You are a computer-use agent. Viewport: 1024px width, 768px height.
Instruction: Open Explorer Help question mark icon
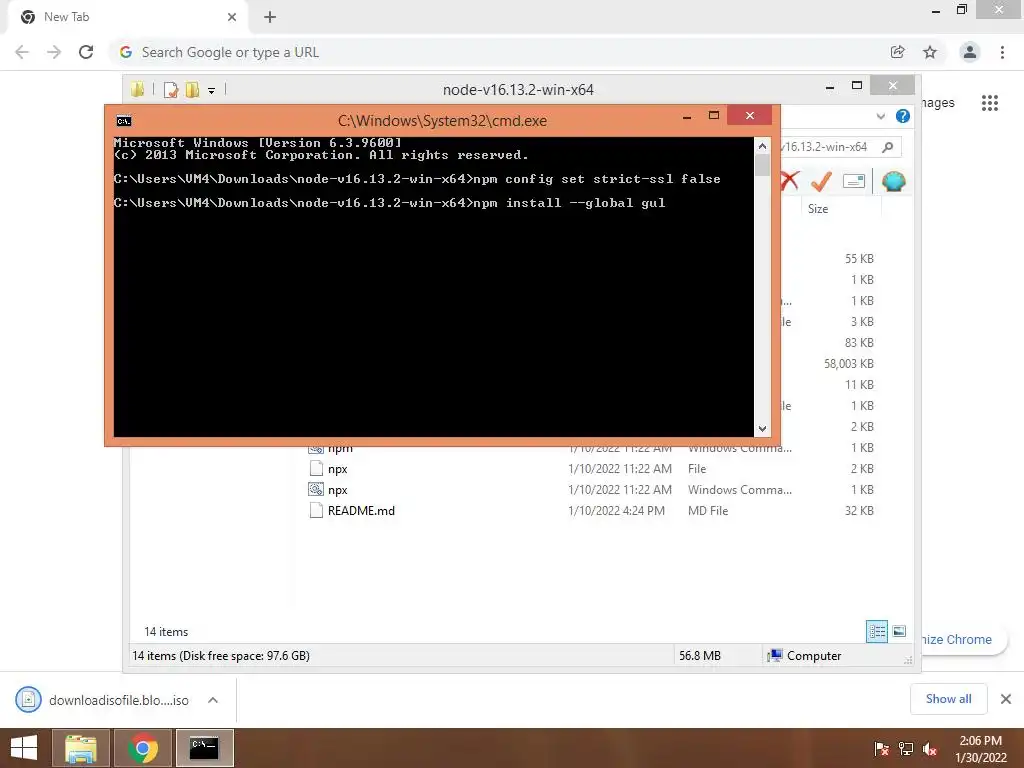click(x=903, y=116)
